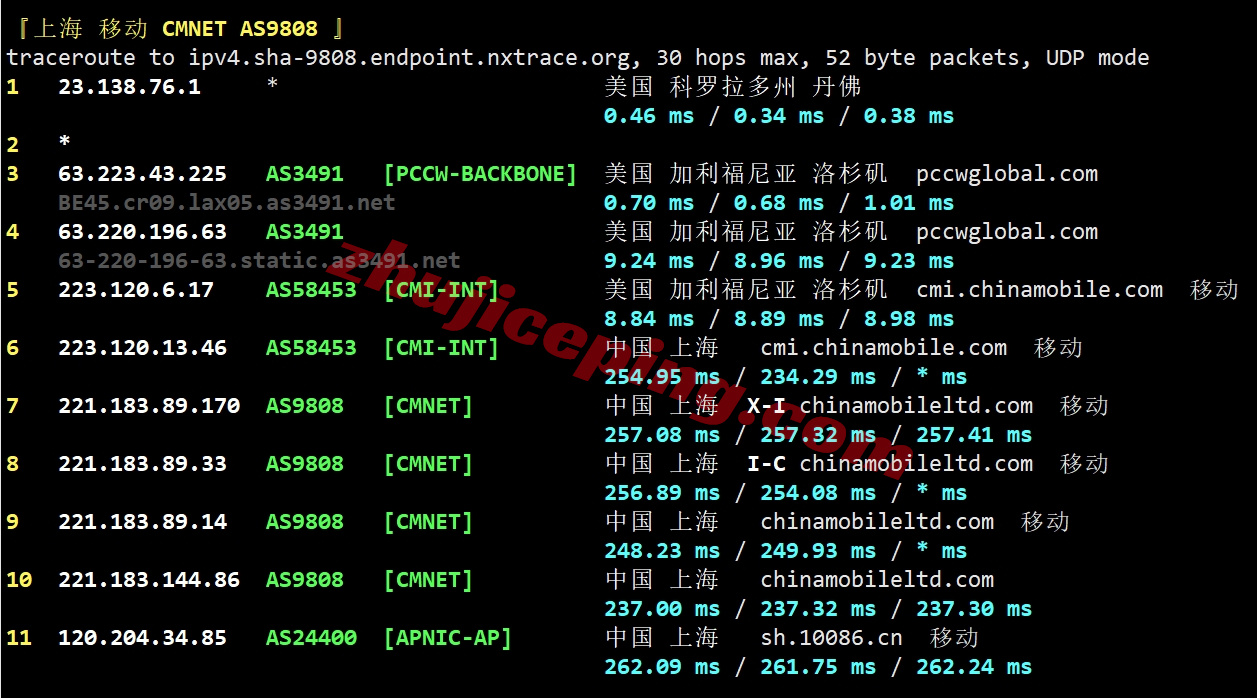Select pccwglobal.com domain on hop 4
The width and height of the screenshot is (1257, 698).
coord(1004,231)
